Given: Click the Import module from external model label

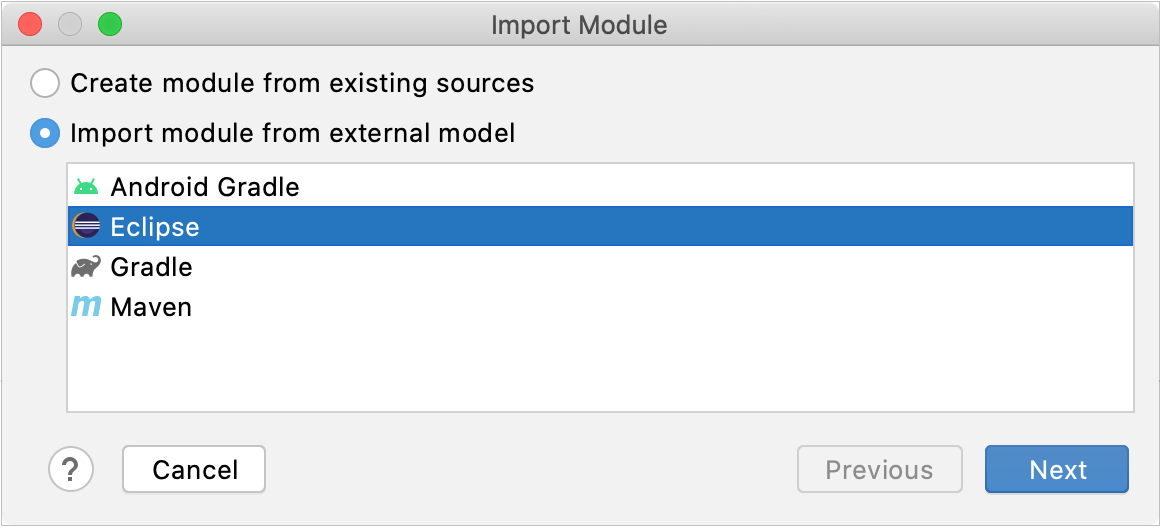Looking at the screenshot, I should coord(293,133).
